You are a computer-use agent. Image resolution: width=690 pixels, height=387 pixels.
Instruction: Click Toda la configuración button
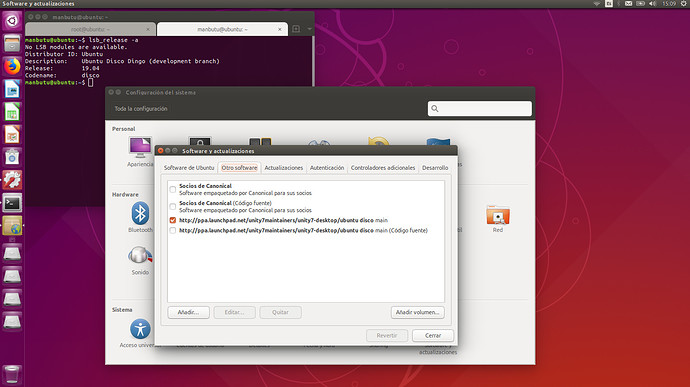point(141,109)
